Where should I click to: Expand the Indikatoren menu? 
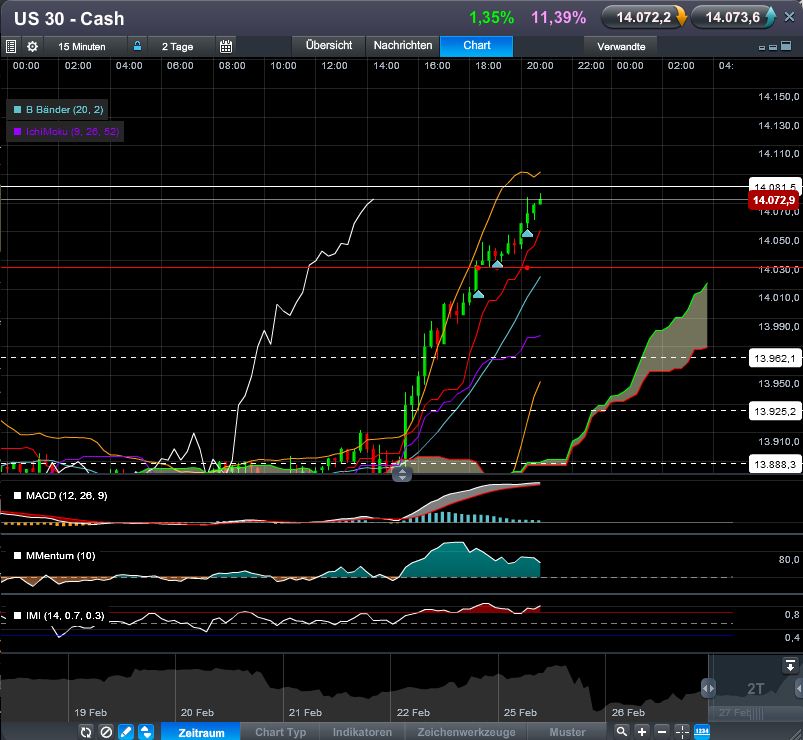(x=362, y=732)
